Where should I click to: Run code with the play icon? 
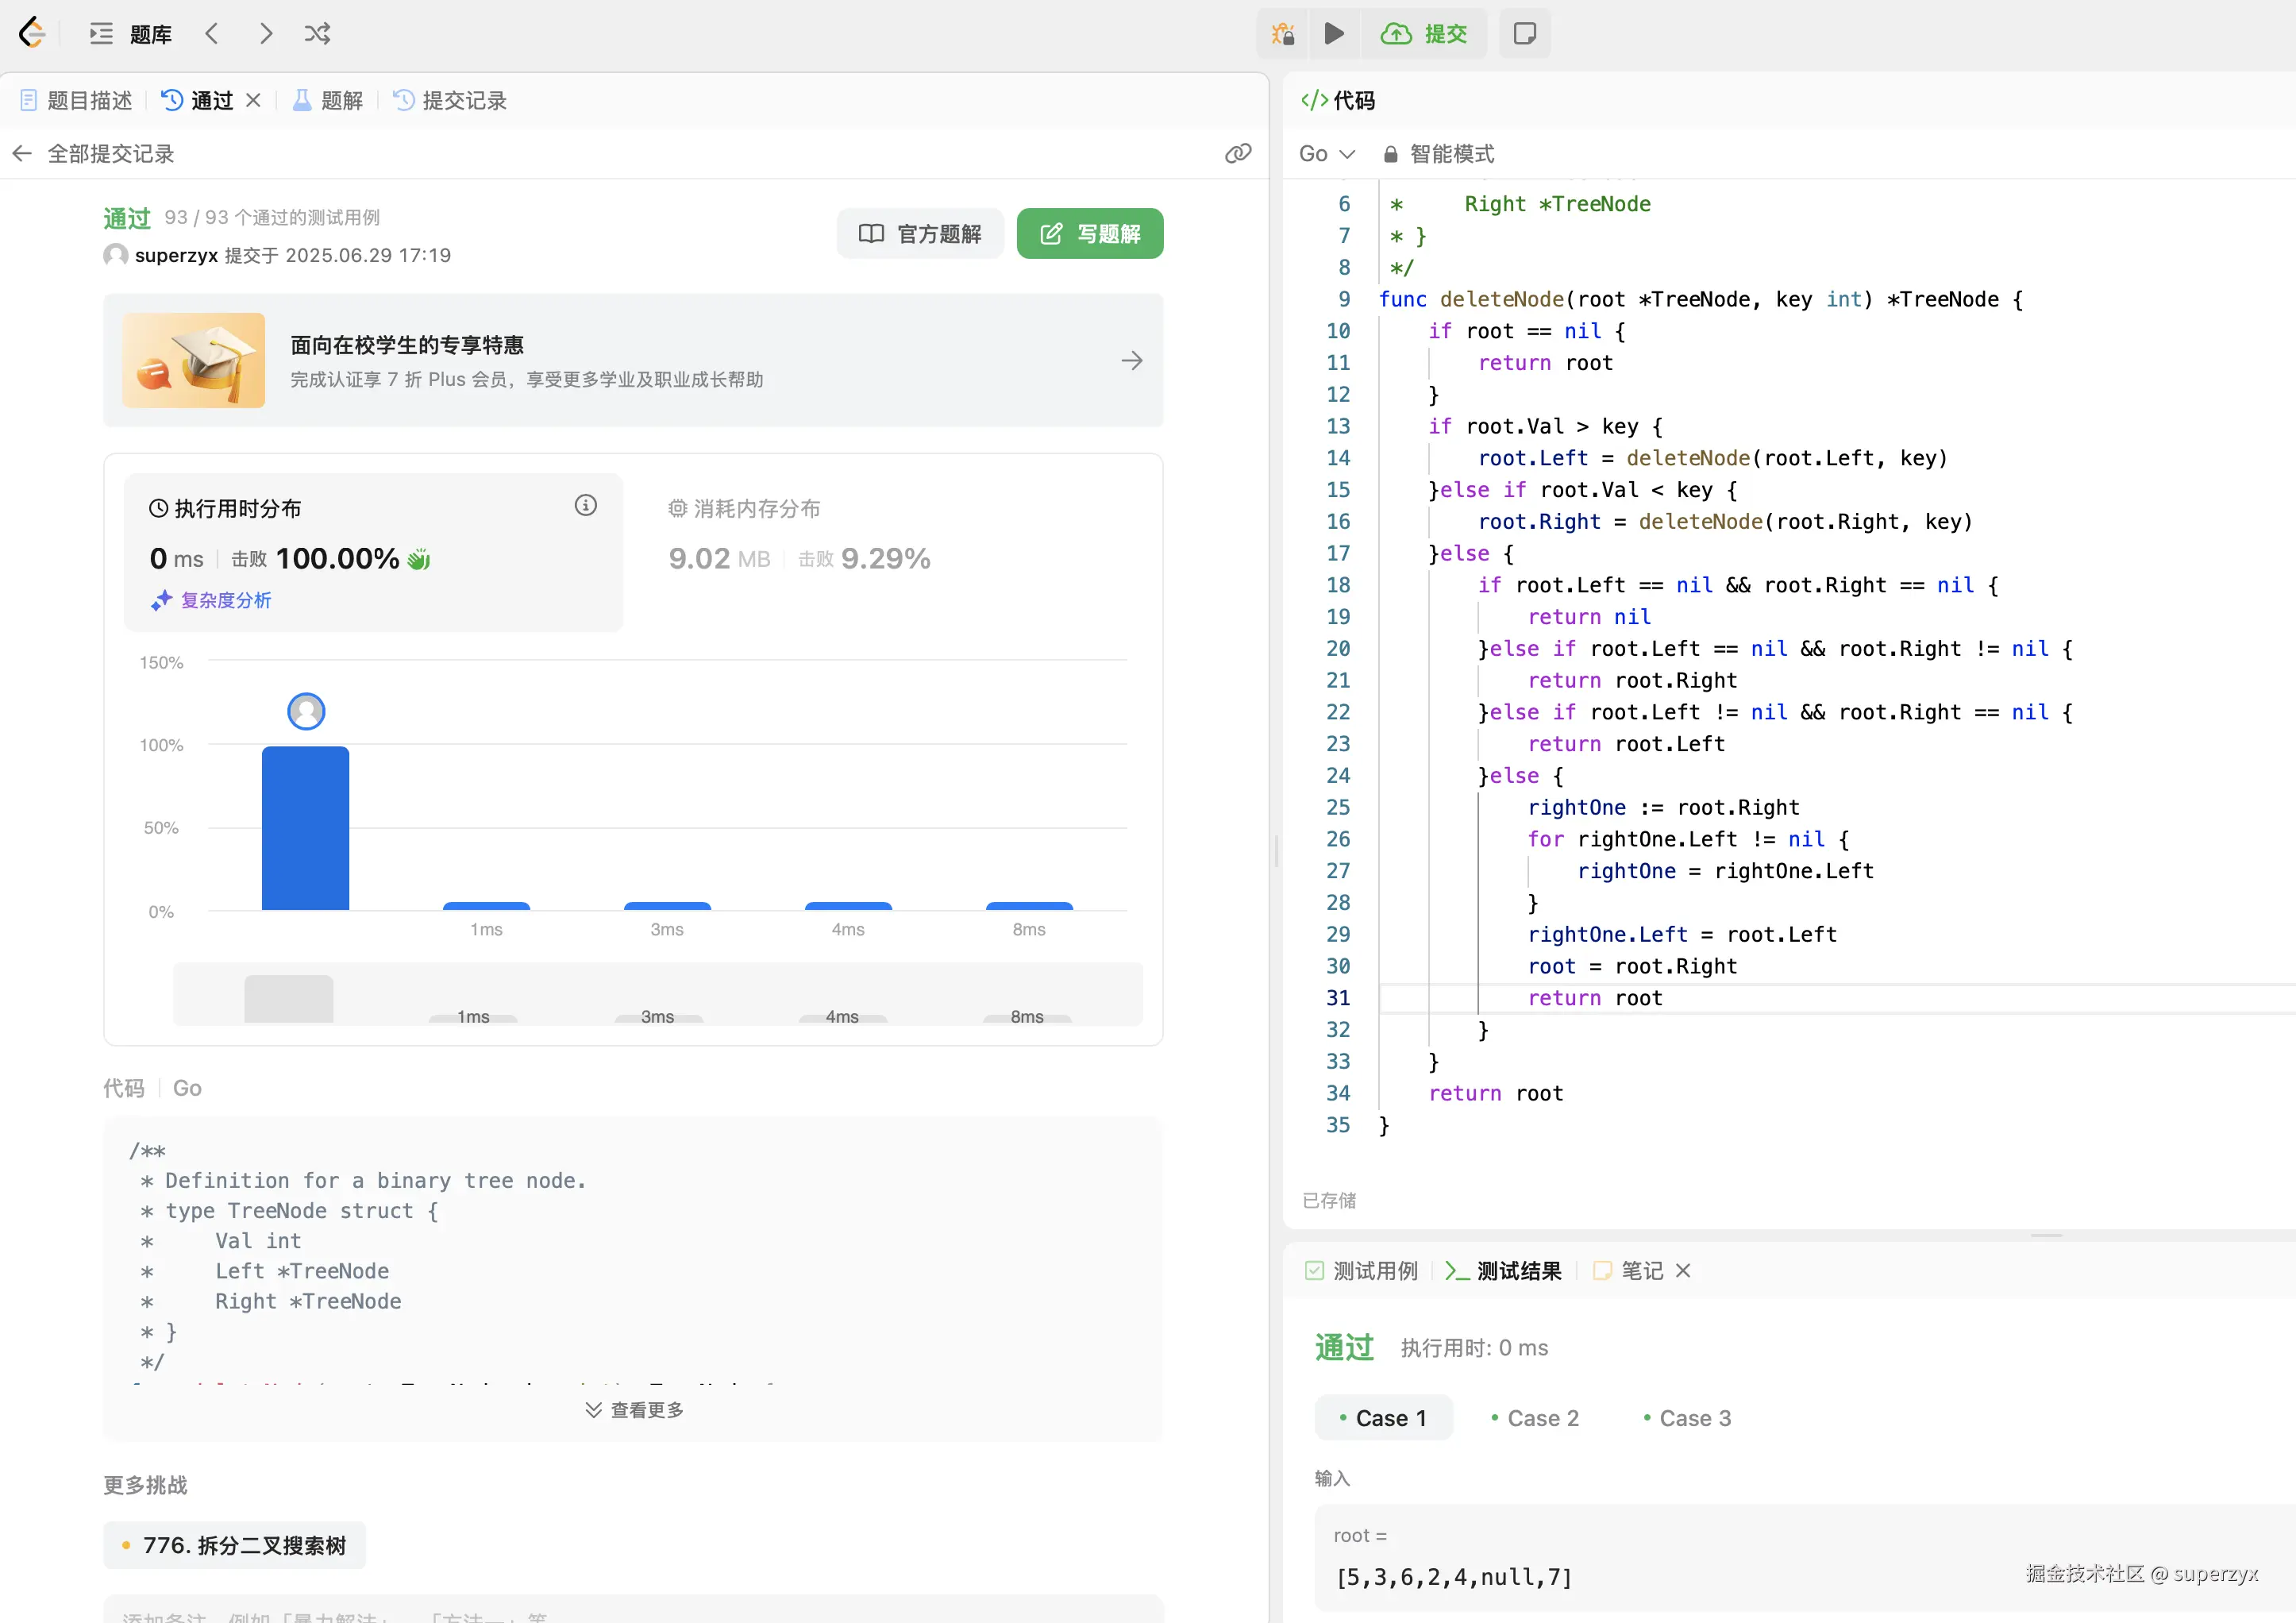click(x=1334, y=34)
